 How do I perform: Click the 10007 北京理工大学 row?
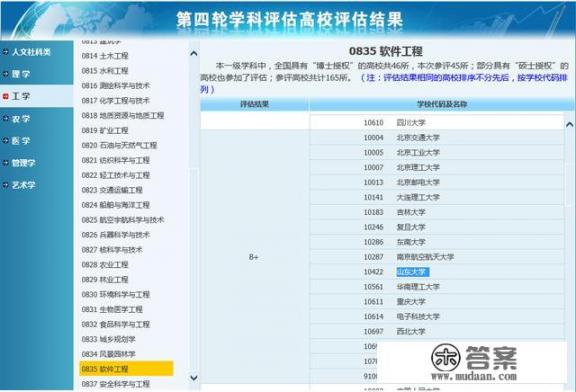[x=436, y=167]
